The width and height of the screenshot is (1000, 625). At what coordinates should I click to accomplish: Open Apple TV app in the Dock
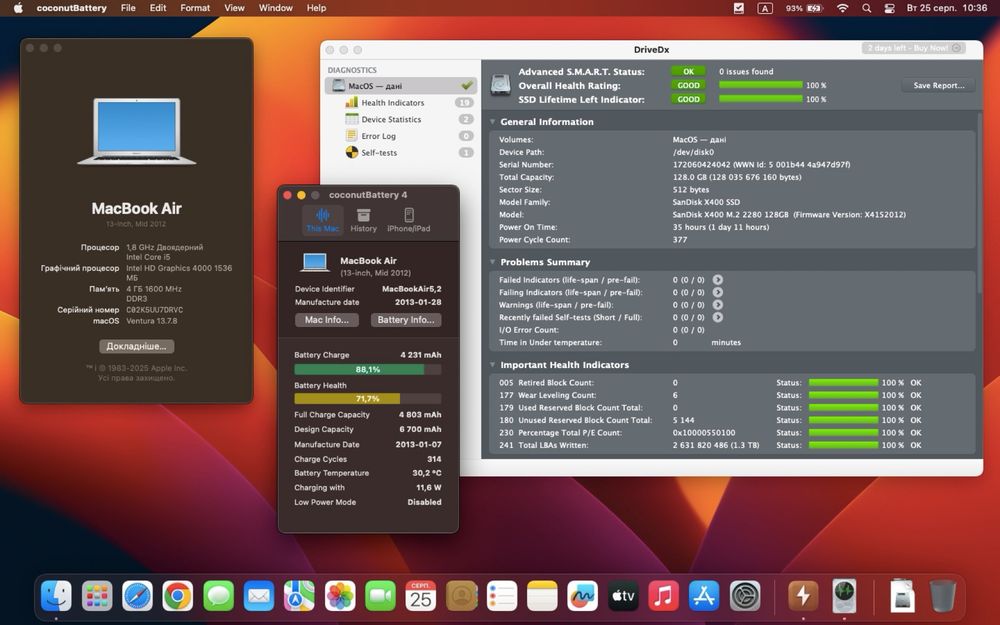(623, 596)
